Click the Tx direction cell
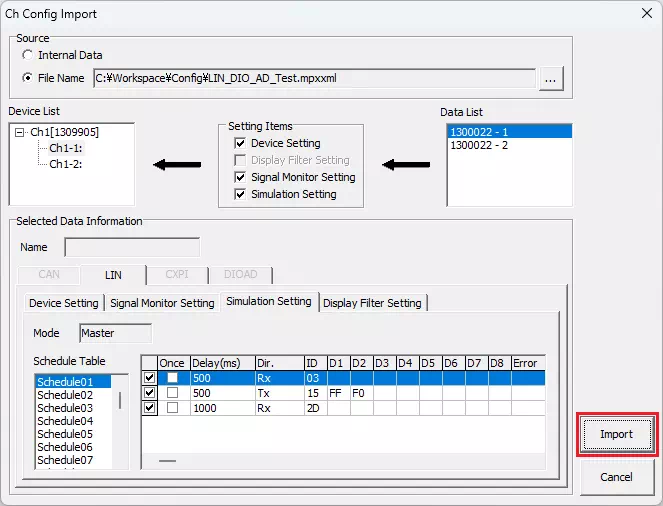Image resolution: width=663 pixels, height=506 pixels. click(x=279, y=393)
